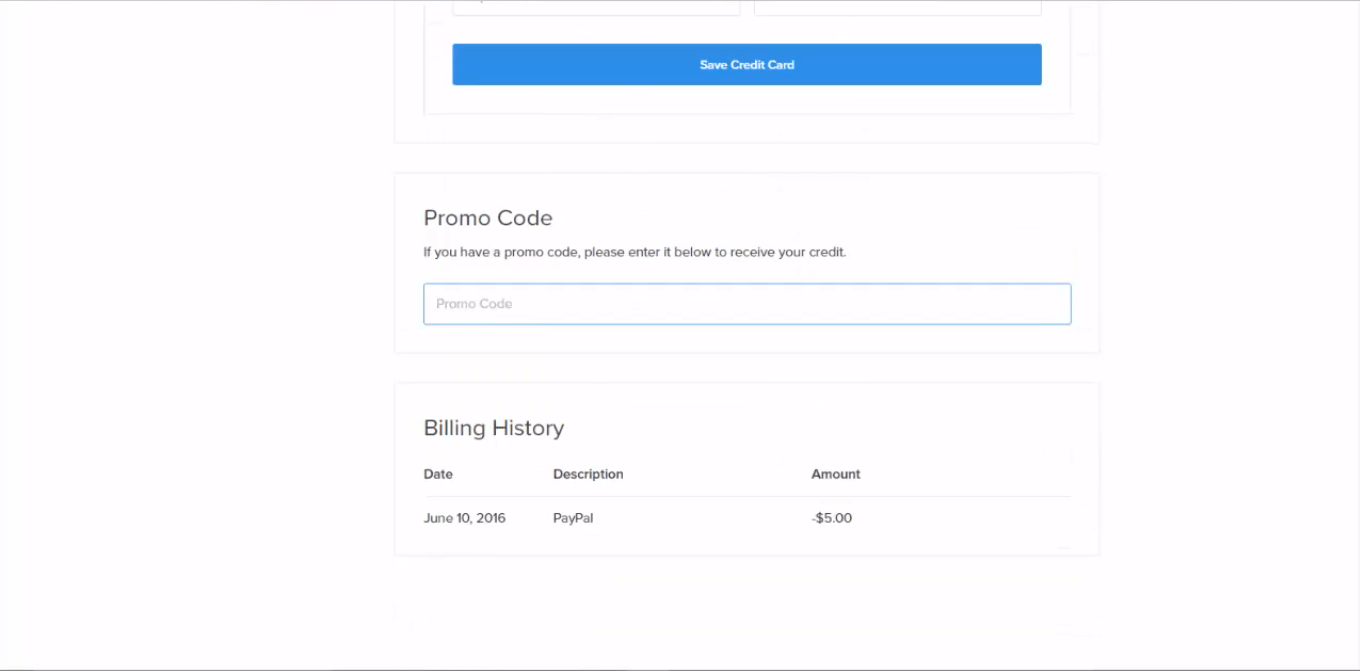Click the word 'credit' in promo instructions
The width and height of the screenshot is (1360, 671).
pos(825,252)
